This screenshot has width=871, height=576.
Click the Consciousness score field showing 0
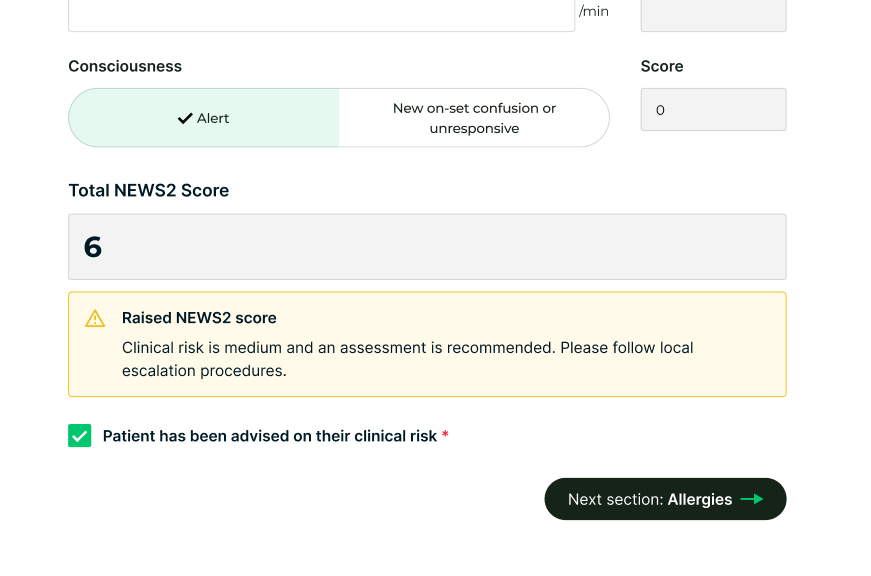click(713, 110)
